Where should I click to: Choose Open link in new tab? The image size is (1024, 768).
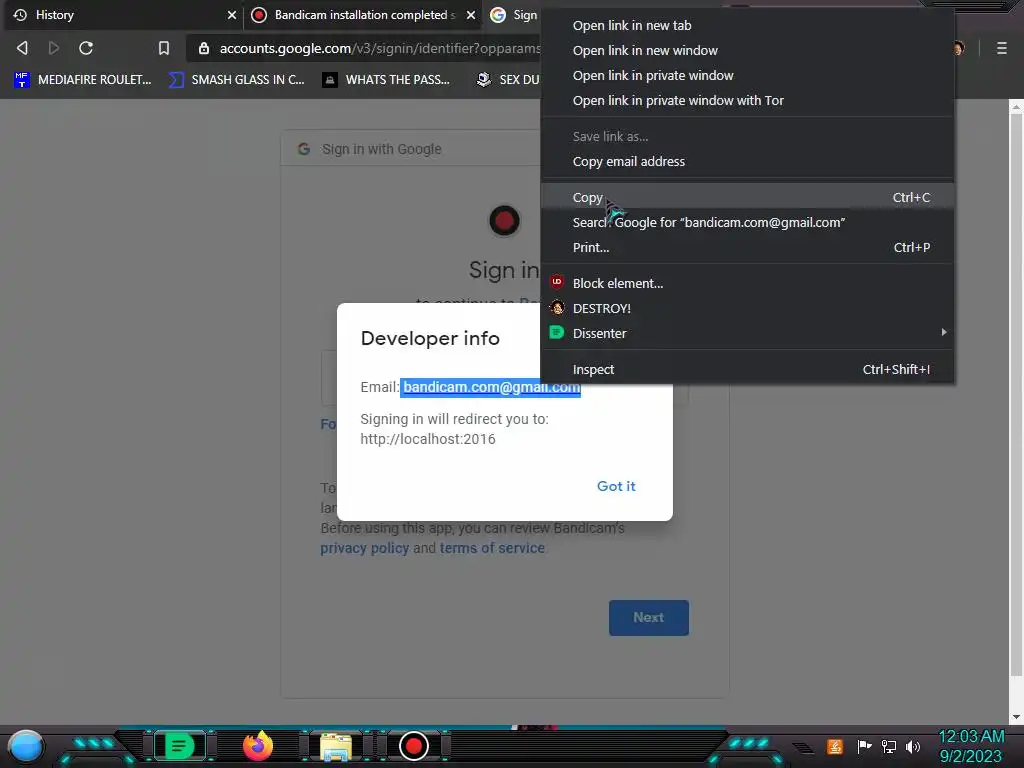tap(748, 25)
